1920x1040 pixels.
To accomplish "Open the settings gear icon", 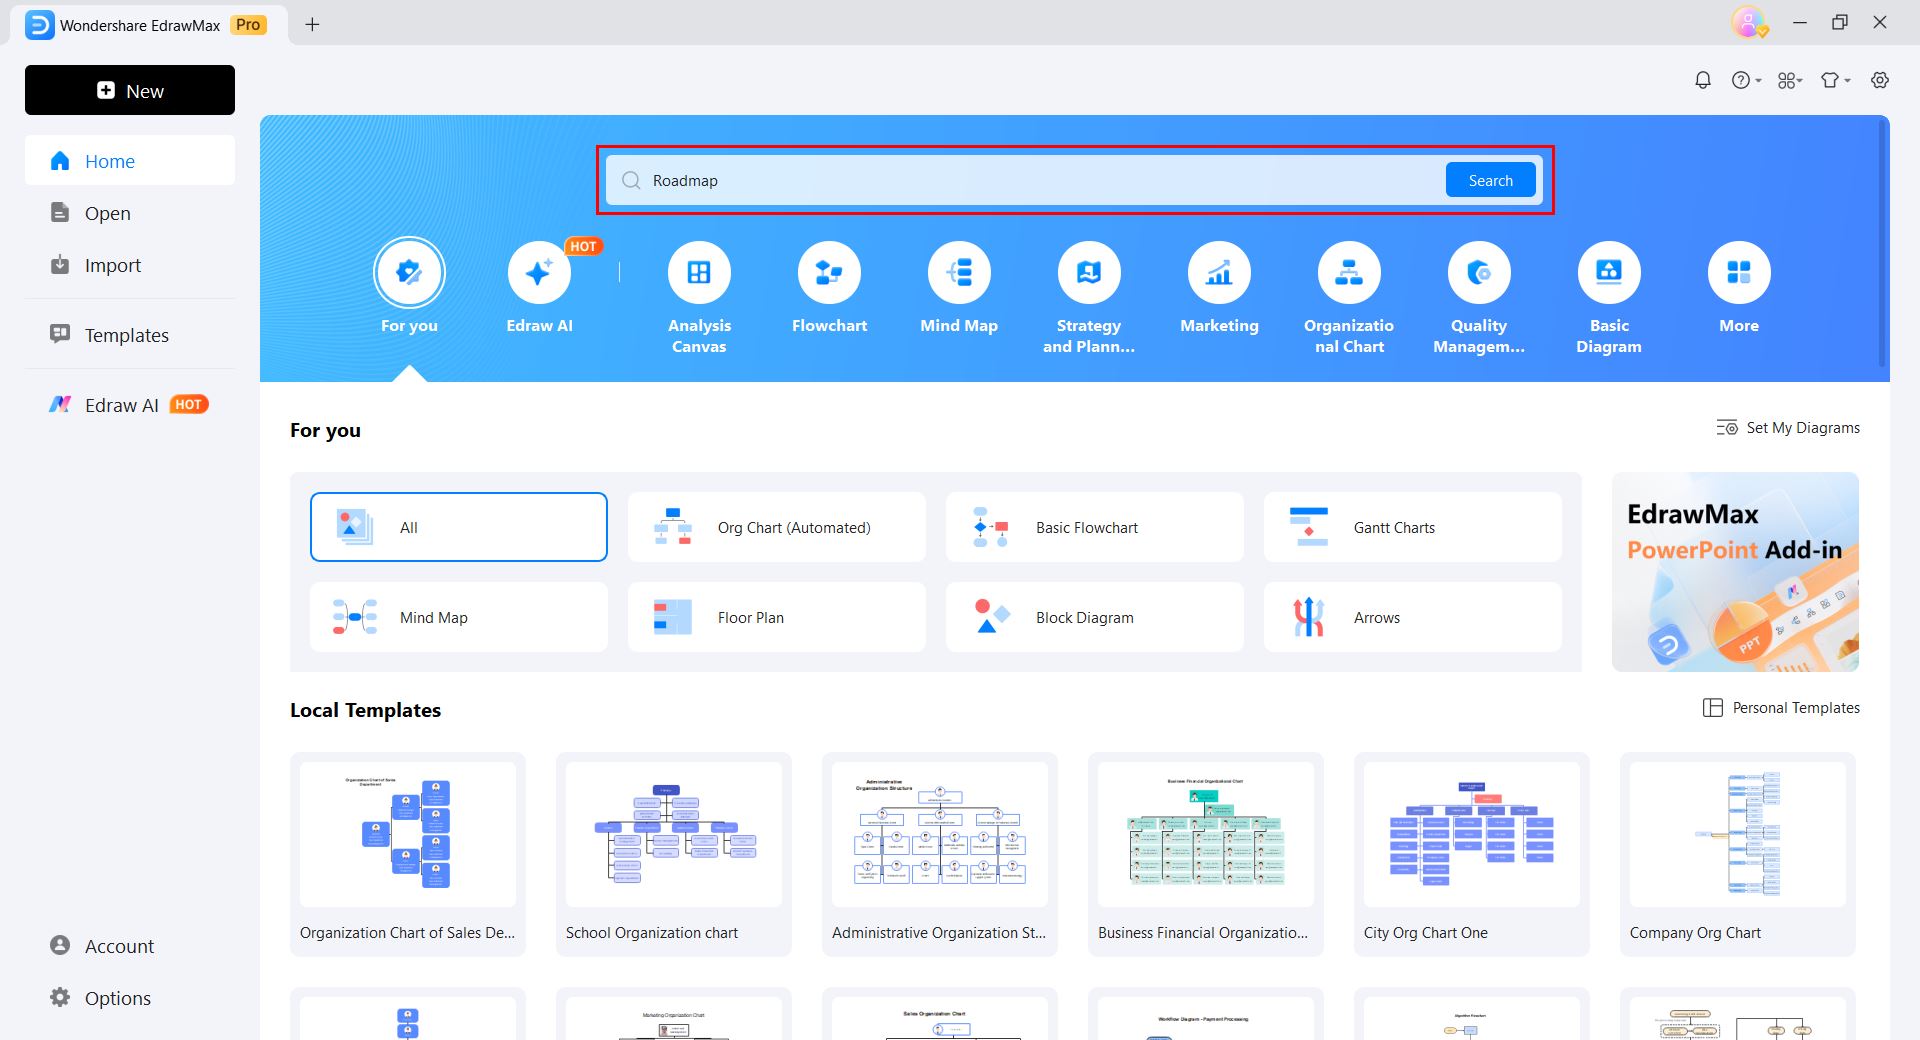I will [1880, 81].
